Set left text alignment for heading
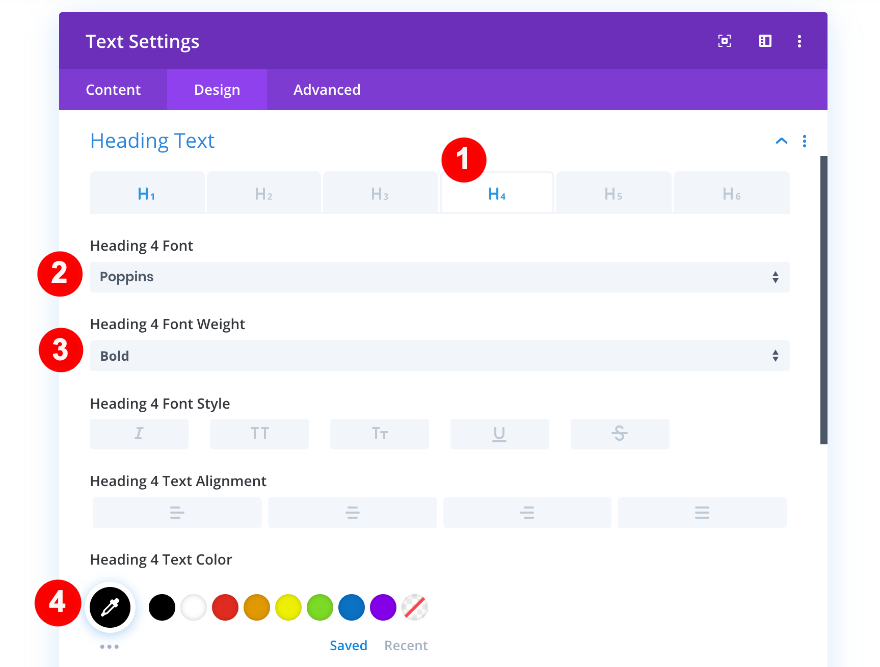The width and height of the screenshot is (880, 667). (x=177, y=513)
